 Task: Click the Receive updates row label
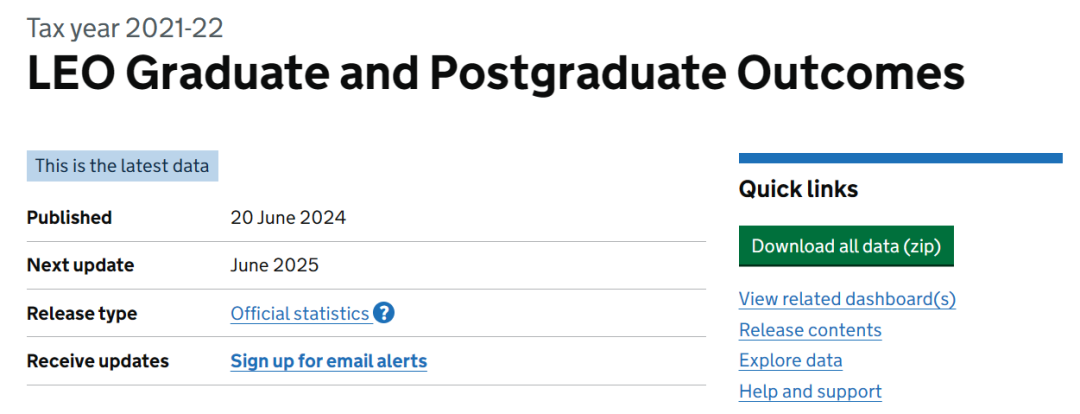click(x=98, y=361)
